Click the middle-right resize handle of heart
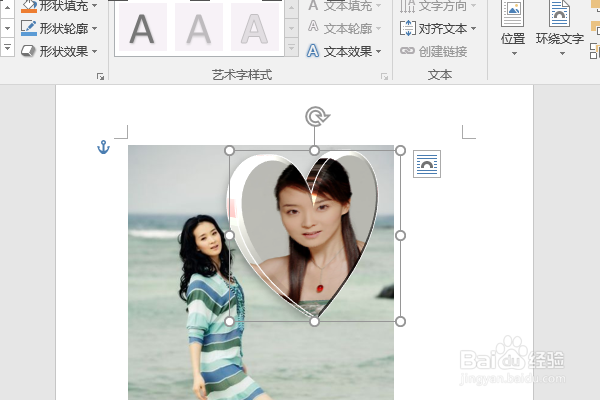Viewport: 600px width, 400px height. pos(400,236)
